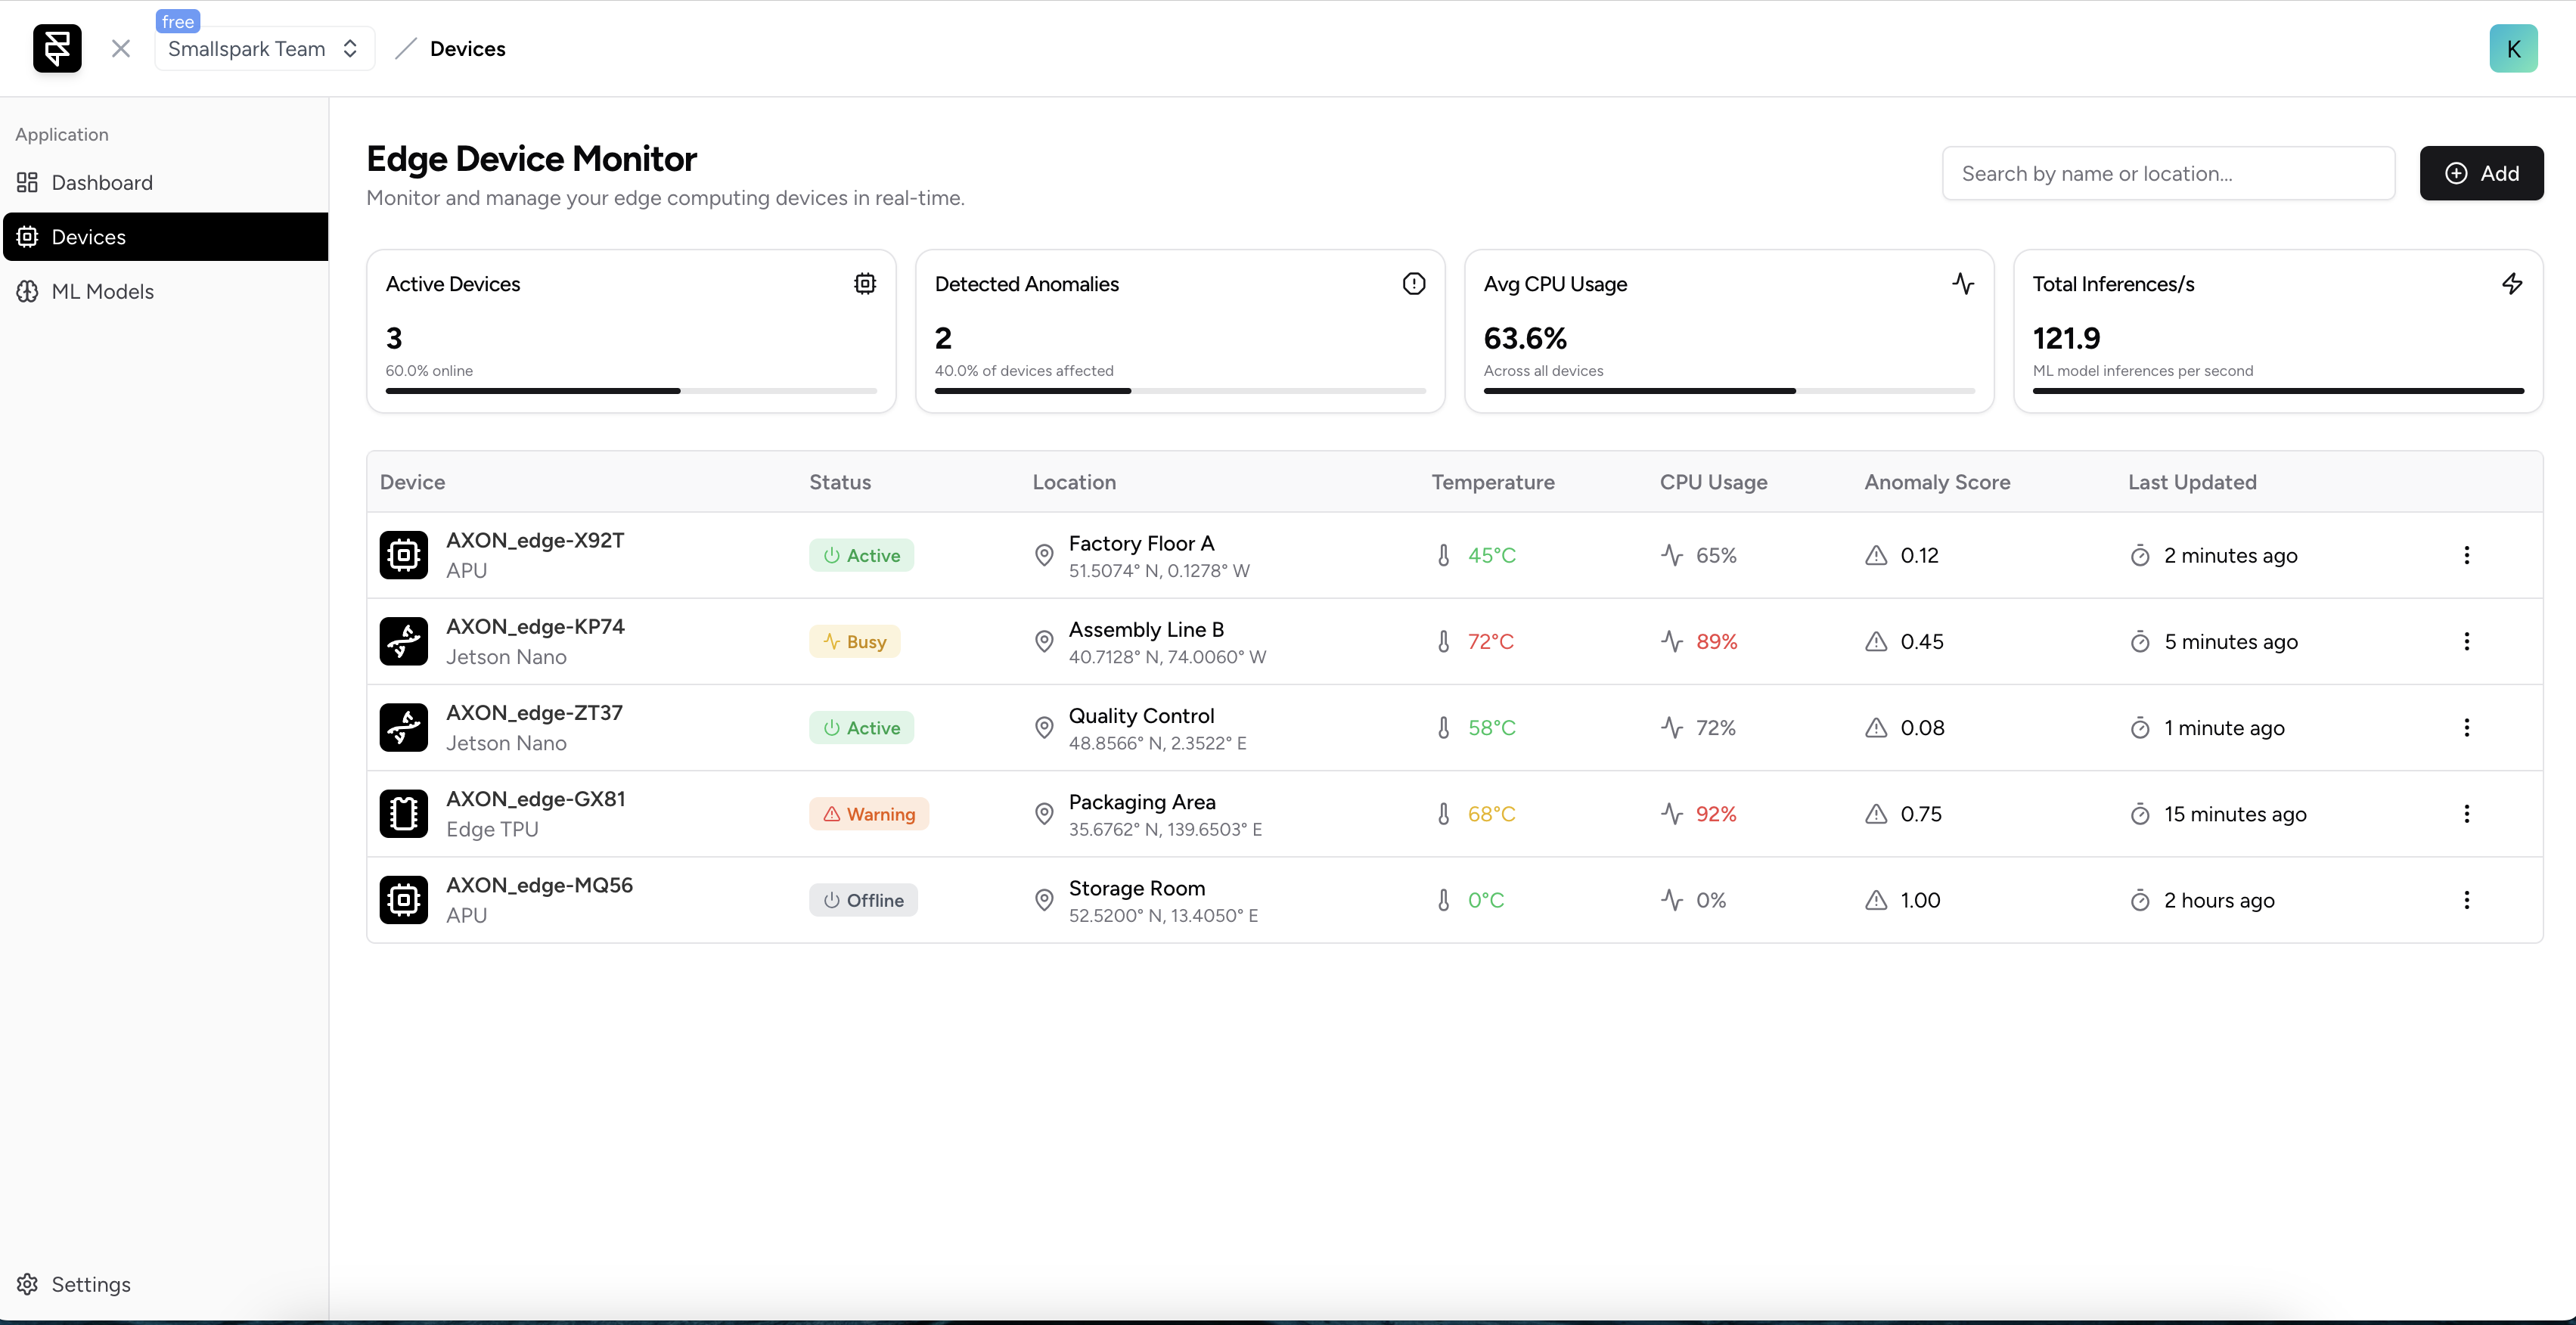Click the Active Devices panel icon
Image resolution: width=2576 pixels, height=1325 pixels.
(863, 282)
